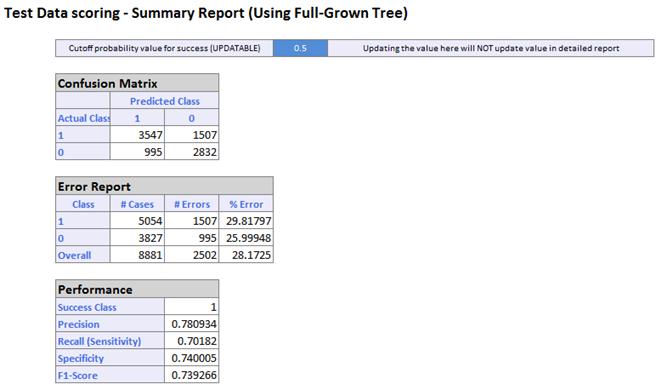
Task: Select the 'Overall' row label
Action: tap(83, 255)
